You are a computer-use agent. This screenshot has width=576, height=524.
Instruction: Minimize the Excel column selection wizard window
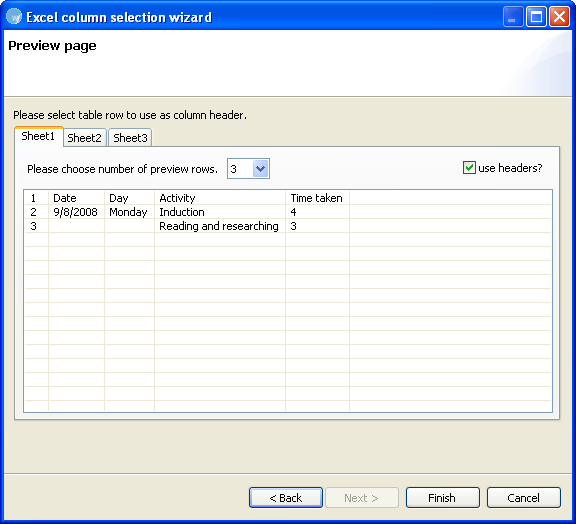pos(513,17)
